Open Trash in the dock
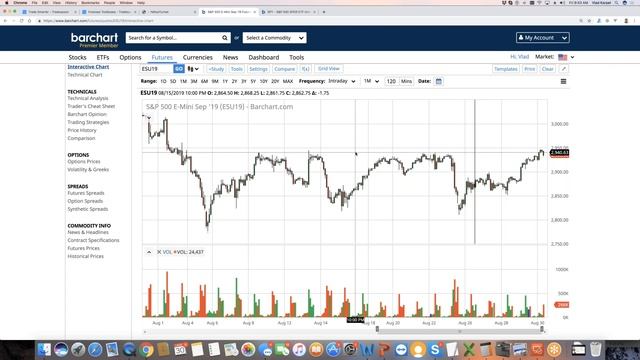The height and width of the screenshot is (360, 640). [596, 350]
